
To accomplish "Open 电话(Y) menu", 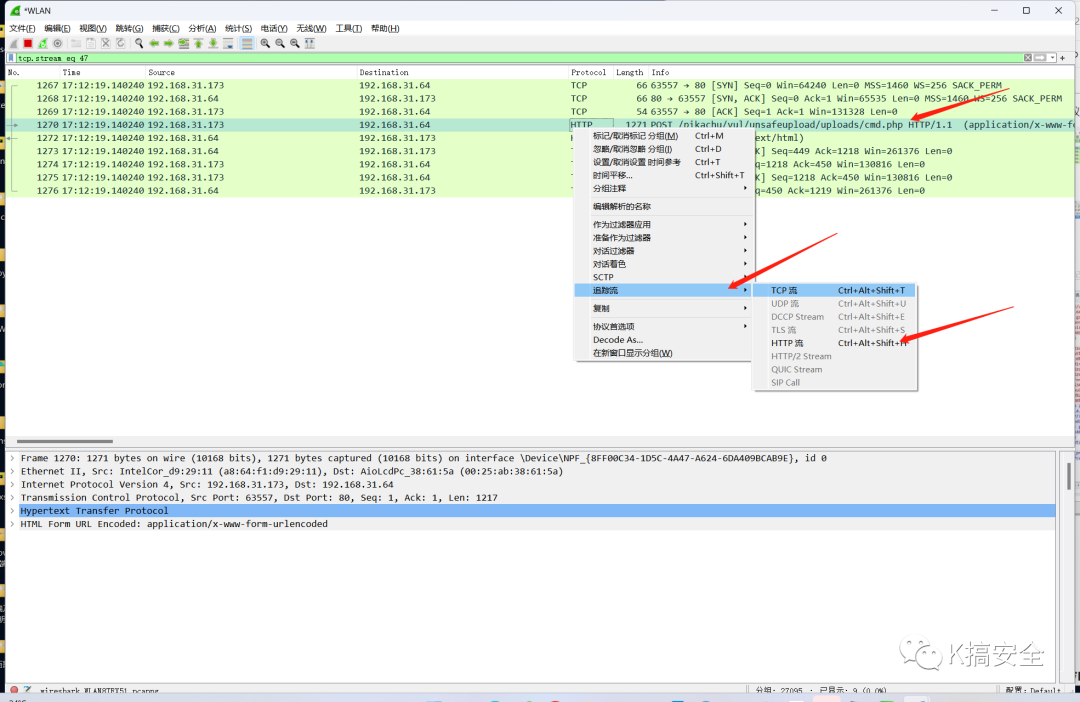I will 274,28.
